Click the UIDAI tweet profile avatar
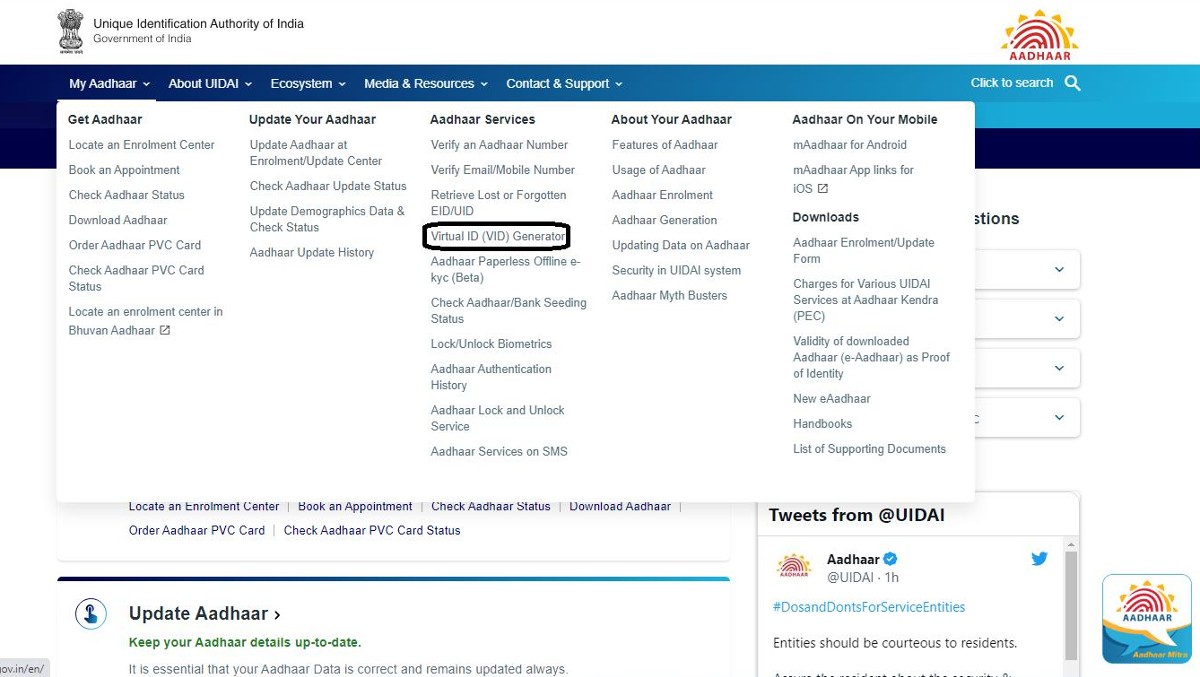Image resolution: width=1200 pixels, height=677 pixels. [794, 567]
